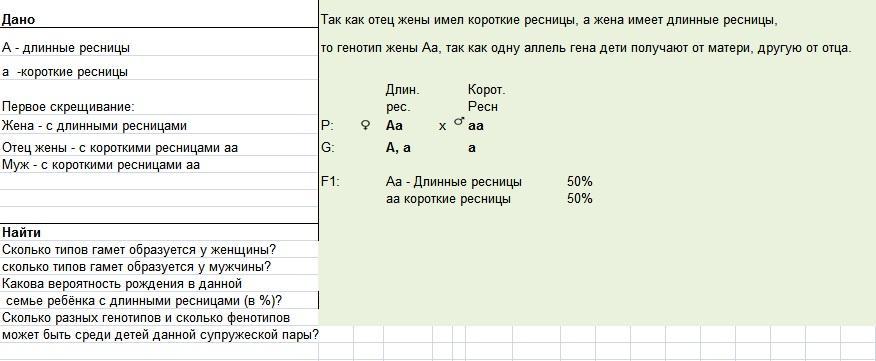This screenshot has height=361, width=876.
Task: Select the female symbol cell in row P
Action: pos(366,126)
